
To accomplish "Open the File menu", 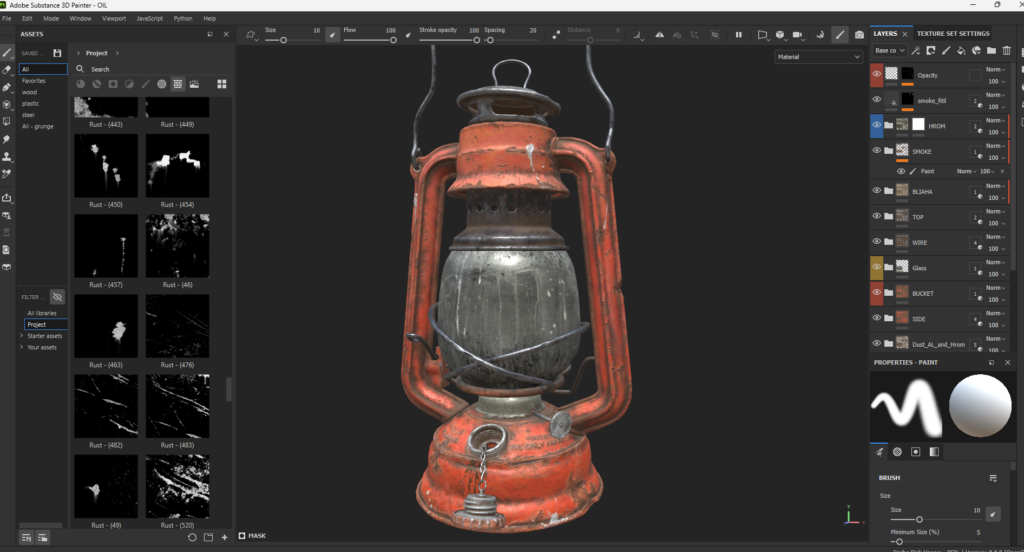I will 7,18.
